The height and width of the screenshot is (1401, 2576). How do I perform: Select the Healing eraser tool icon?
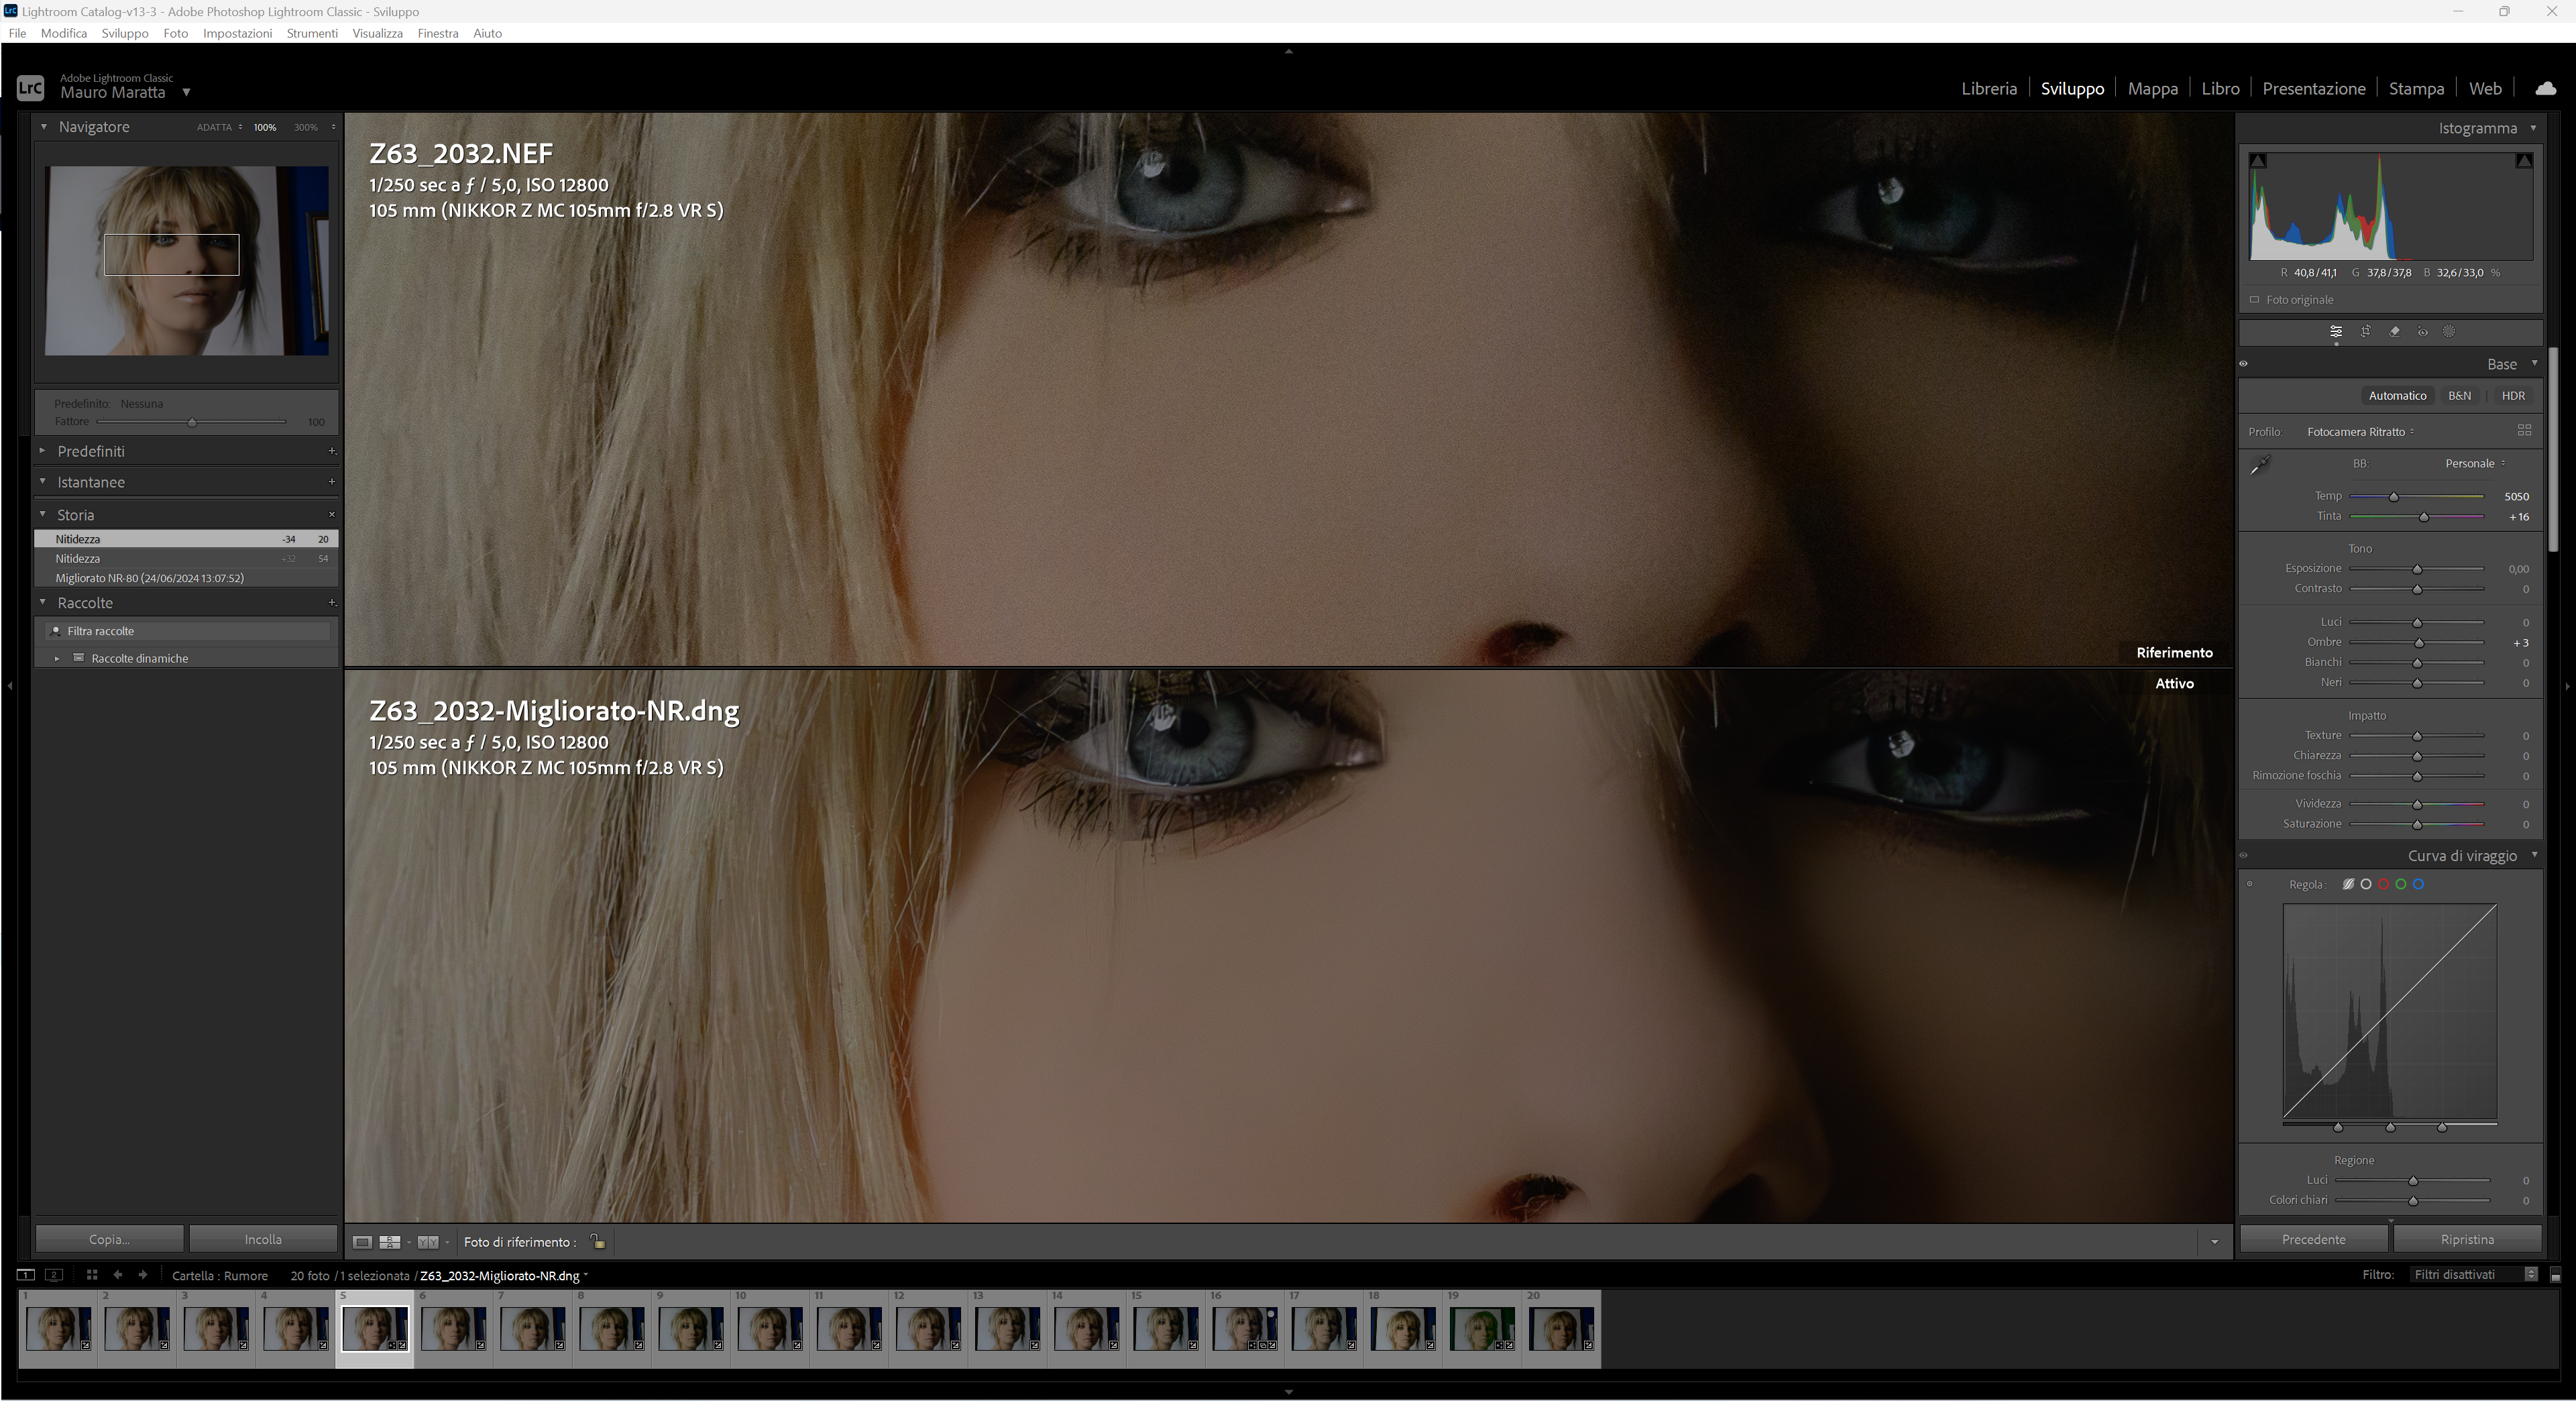point(2394,332)
